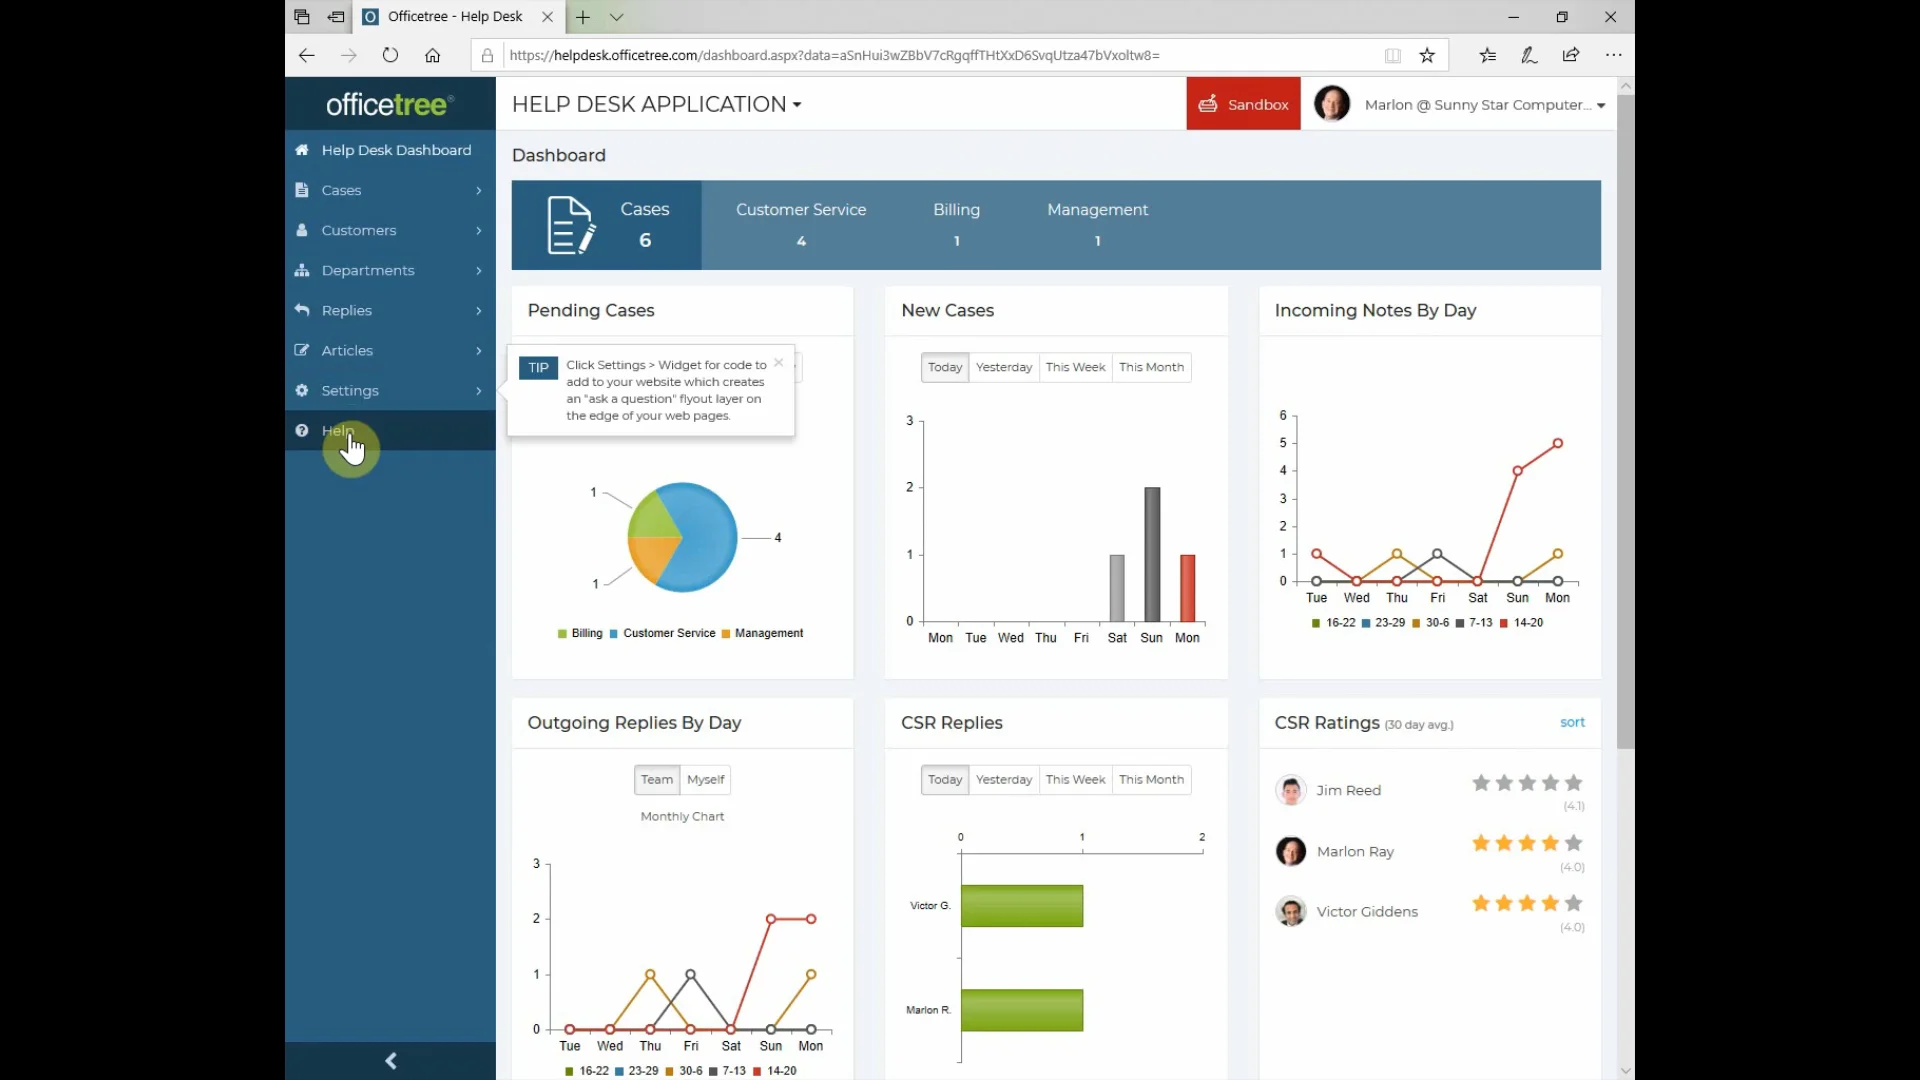Select This Month in New Cases filter
Image resolution: width=1920 pixels, height=1080 pixels.
point(1151,367)
